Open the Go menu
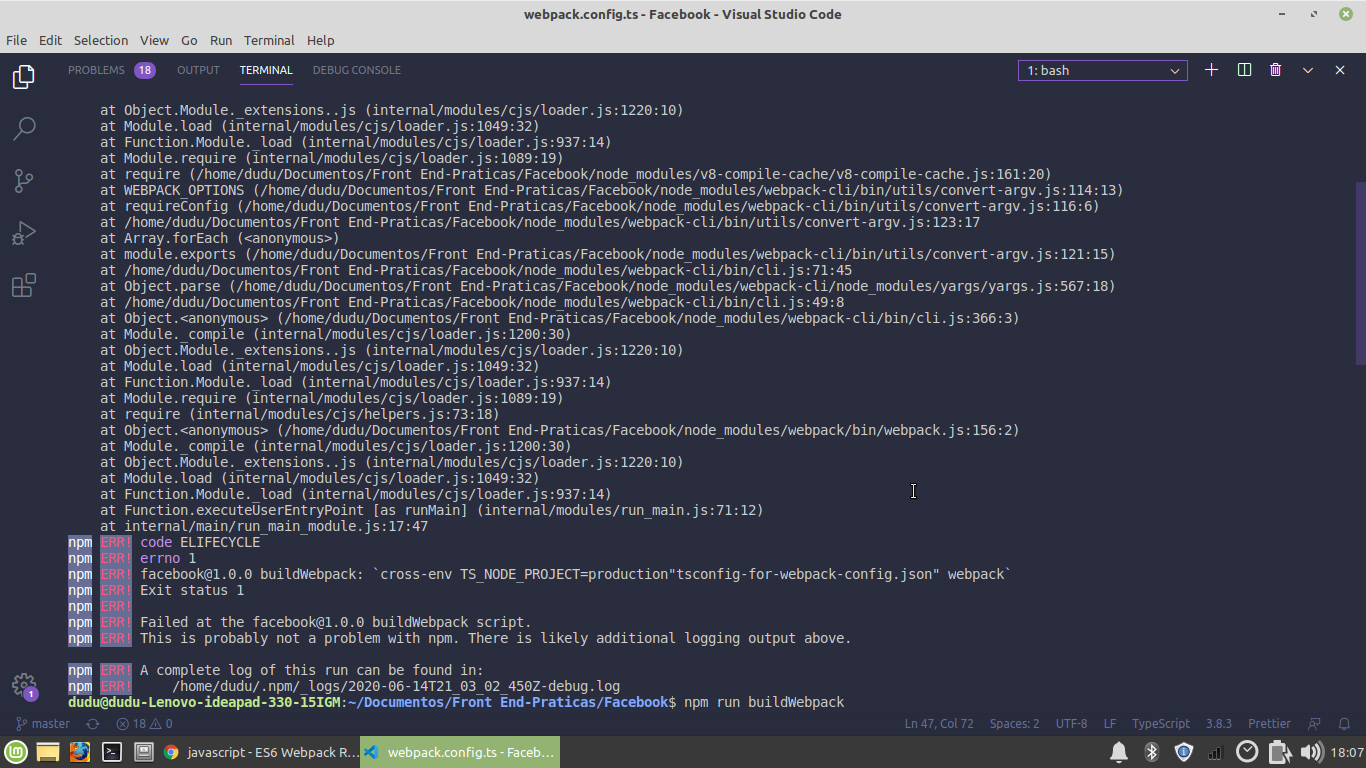This screenshot has width=1366, height=768. coord(189,40)
